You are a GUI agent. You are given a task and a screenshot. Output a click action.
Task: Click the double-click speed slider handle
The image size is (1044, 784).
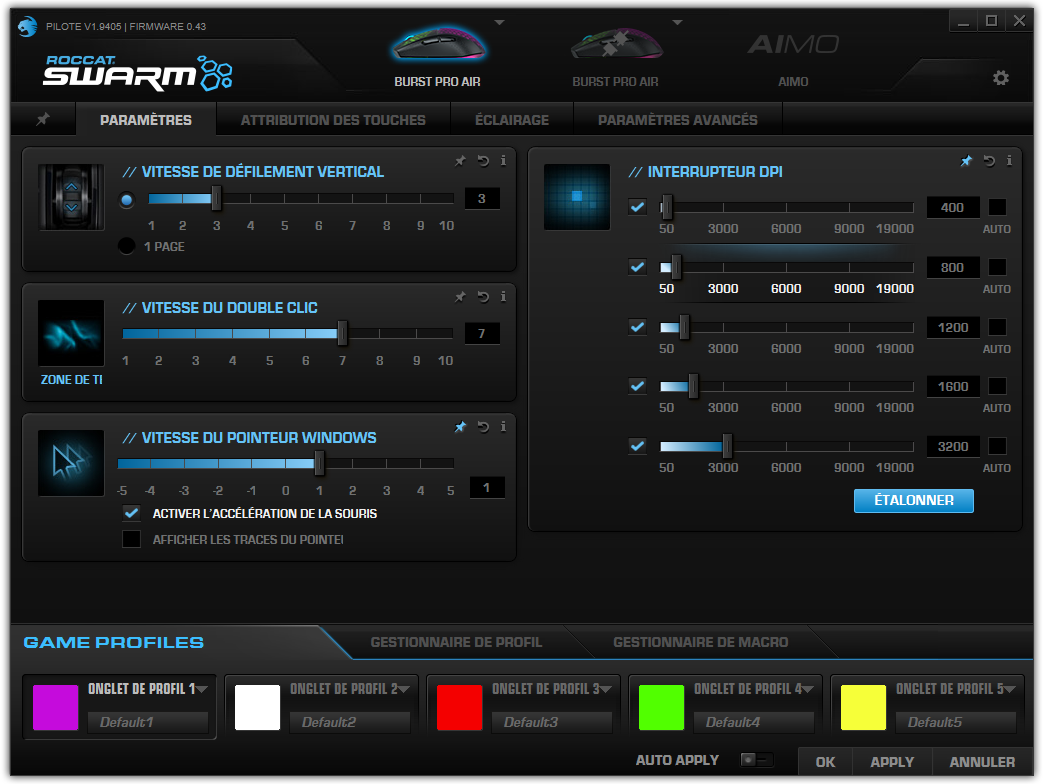(342, 333)
